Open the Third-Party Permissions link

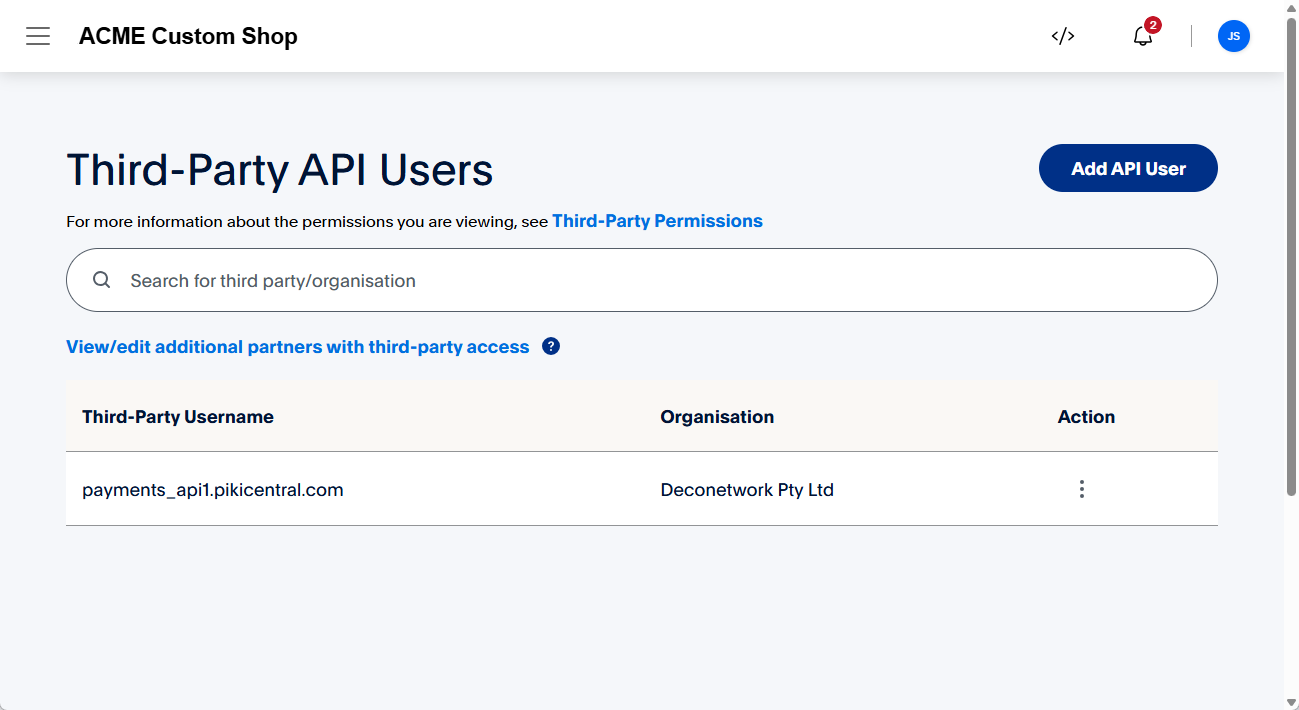pos(657,220)
